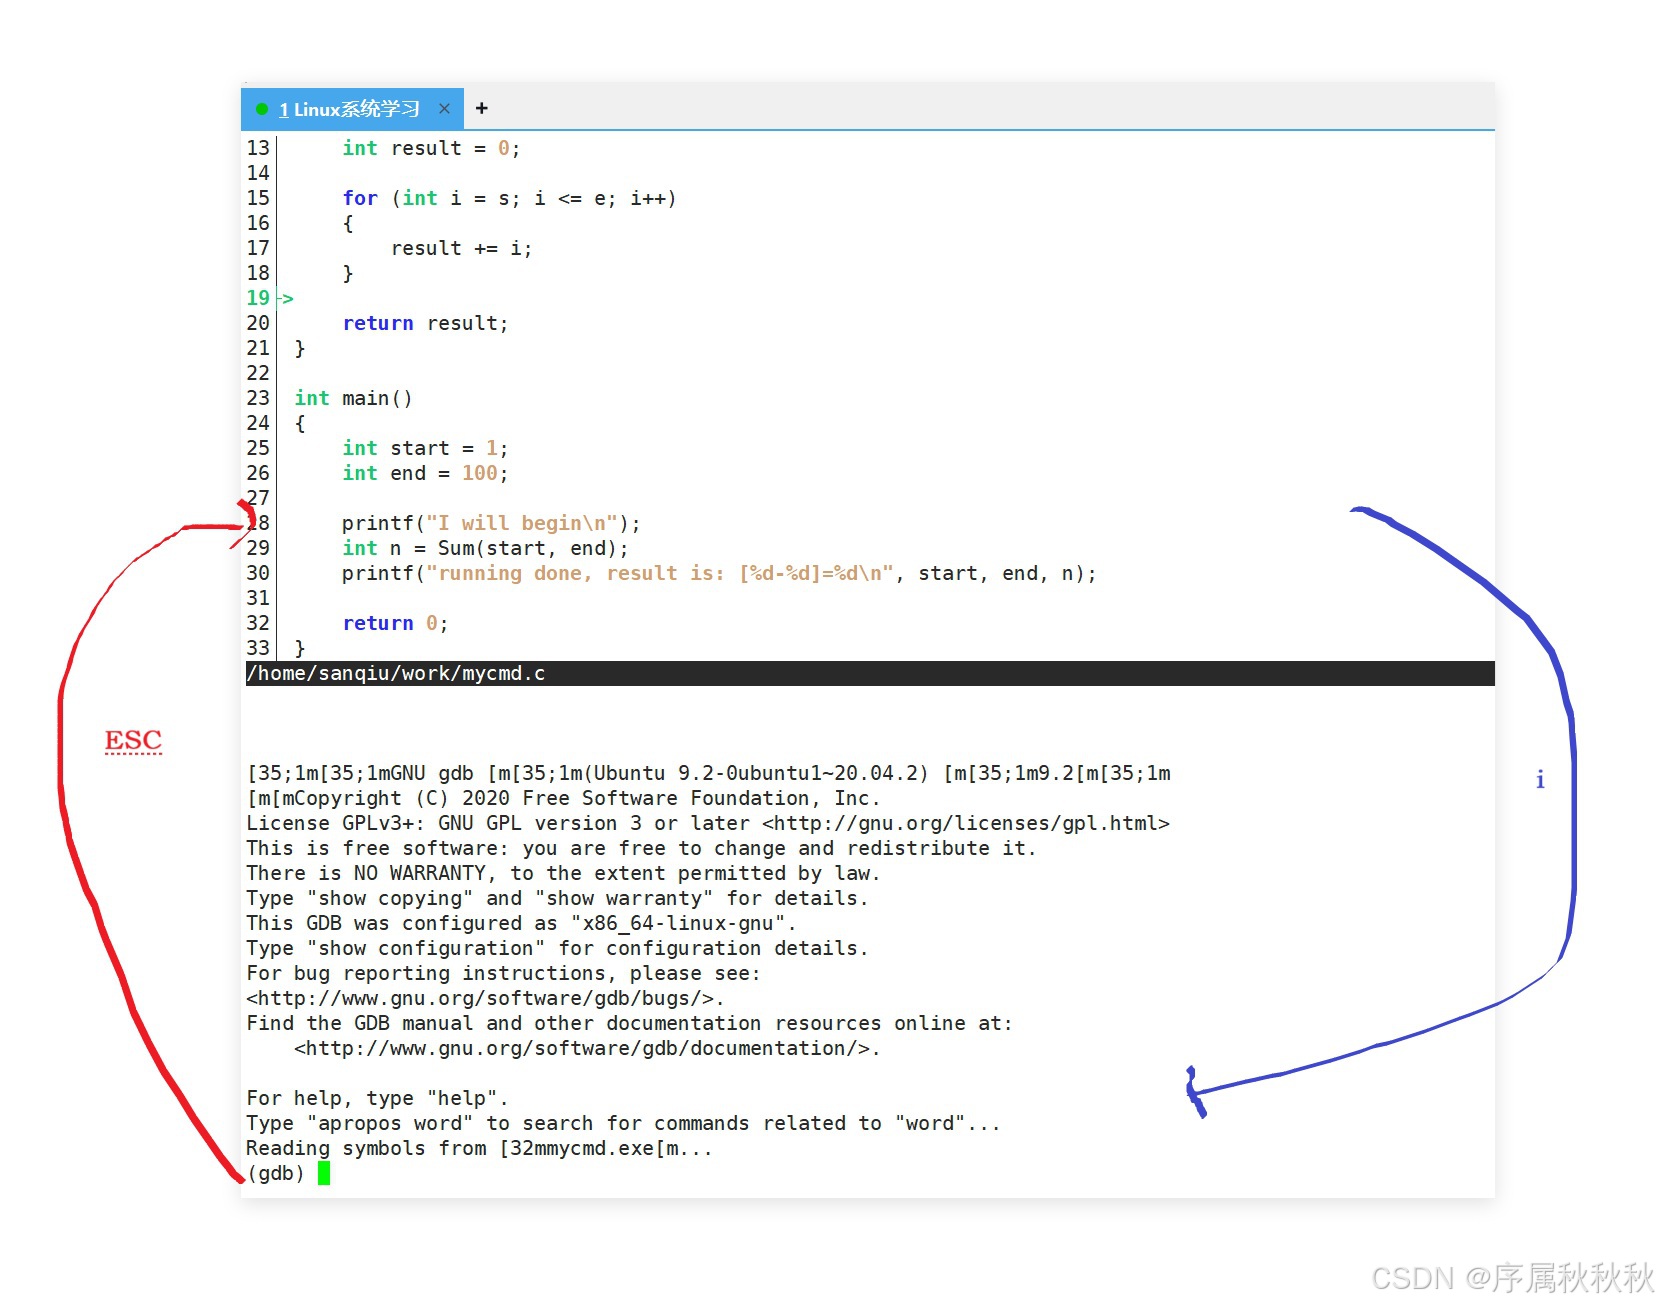Close the Linux系统学习 tab
1659x1308 pixels.
coord(444,109)
